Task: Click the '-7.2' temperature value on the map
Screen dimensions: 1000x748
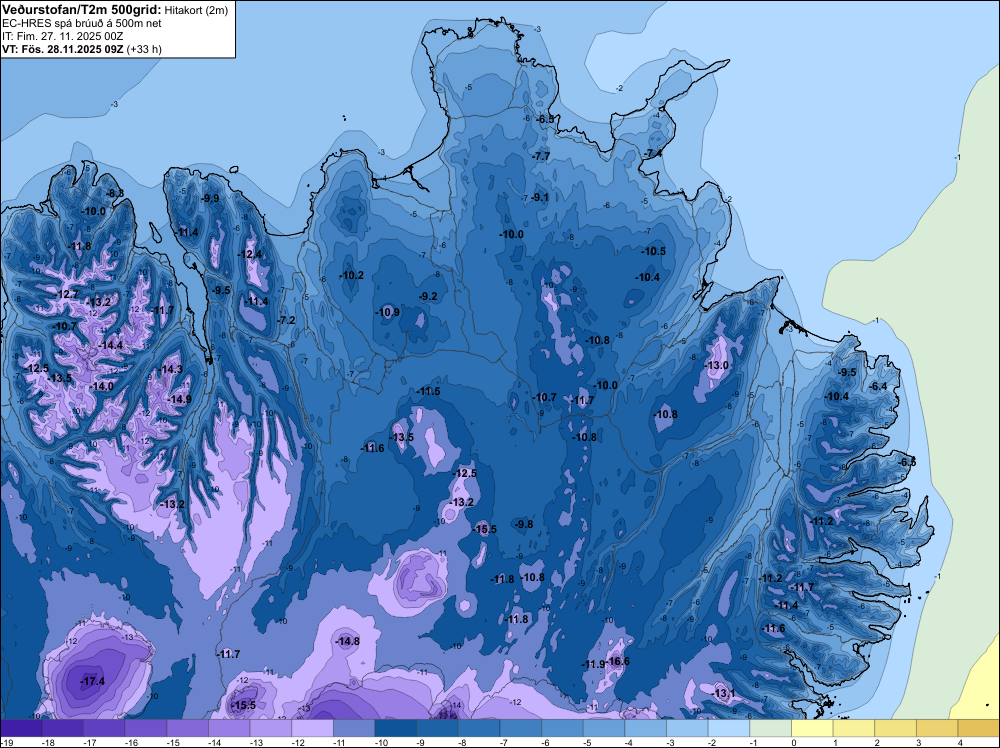Action: (x=287, y=320)
